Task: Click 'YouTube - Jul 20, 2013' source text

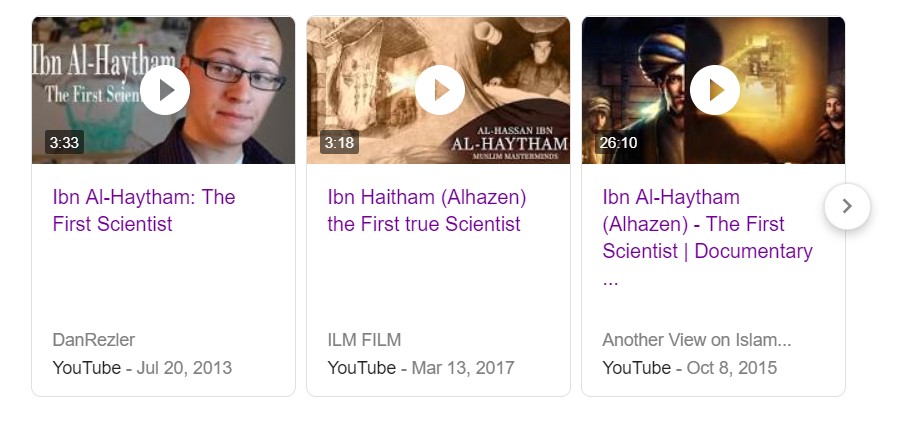Action: pos(142,368)
